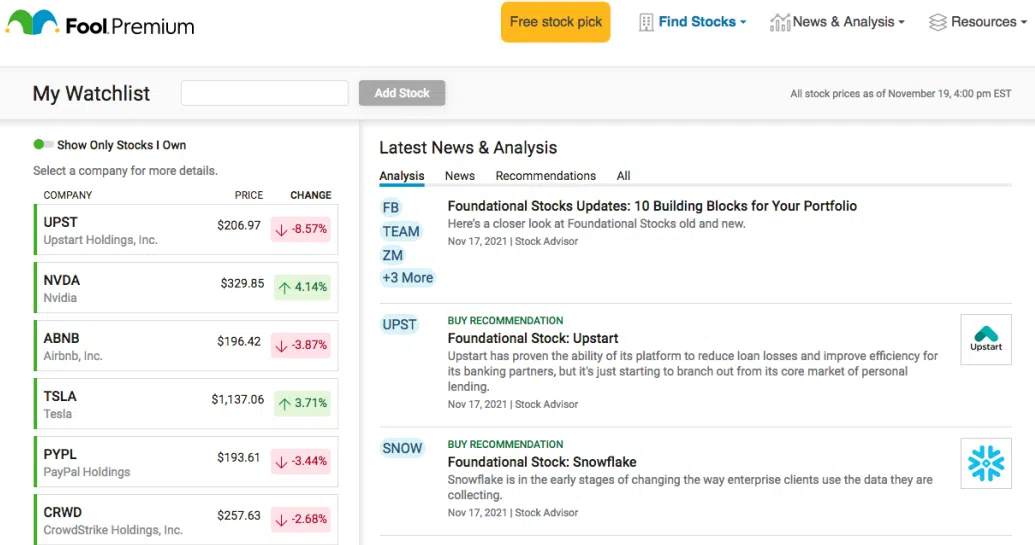Screen dimensions: 1035x545
Task: Click the watchlist stock search field
Action: click(264, 93)
